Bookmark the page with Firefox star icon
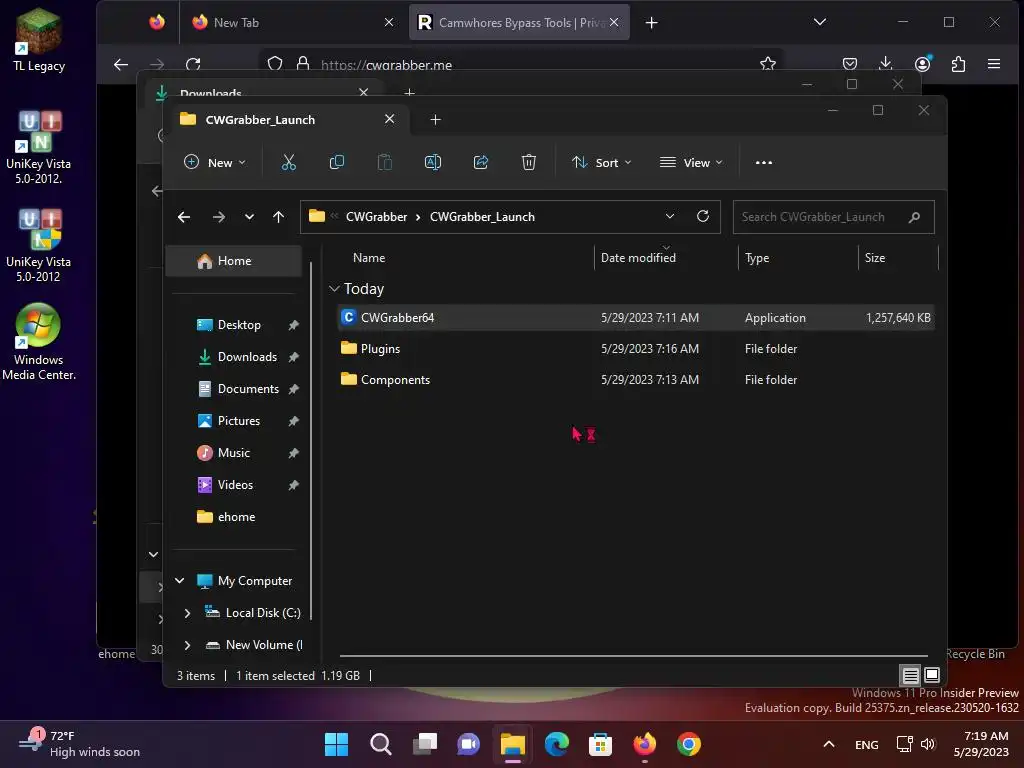This screenshot has height=768, width=1024. [768, 64]
